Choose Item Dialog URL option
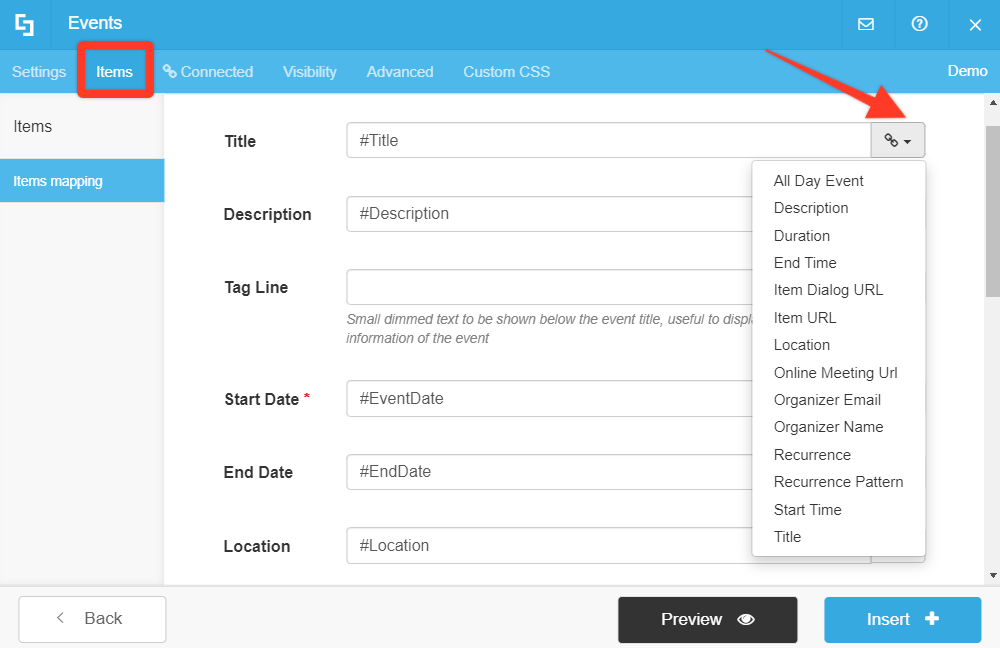 828,290
